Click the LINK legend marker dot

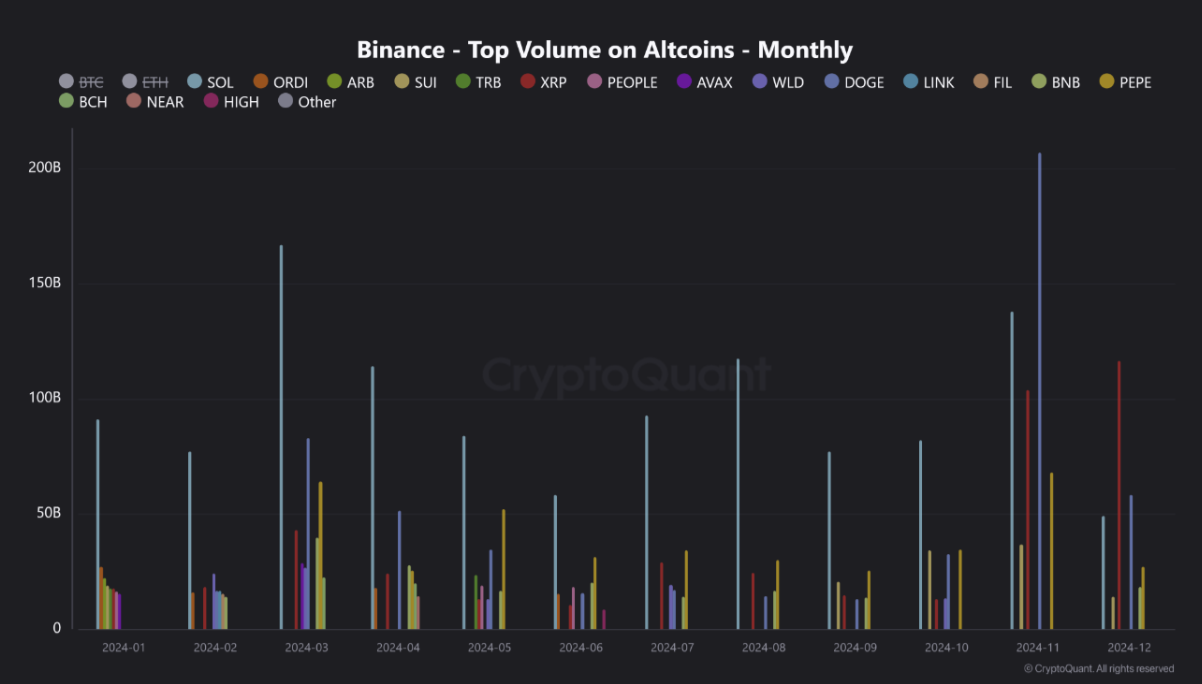point(910,82)
